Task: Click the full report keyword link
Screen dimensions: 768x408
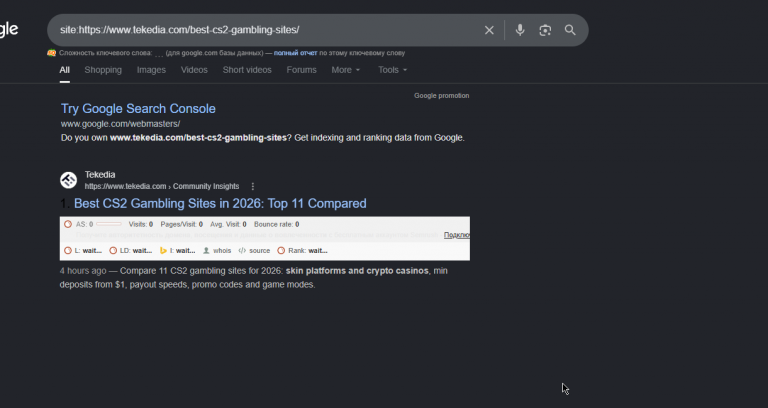Action: click(295, 53)
